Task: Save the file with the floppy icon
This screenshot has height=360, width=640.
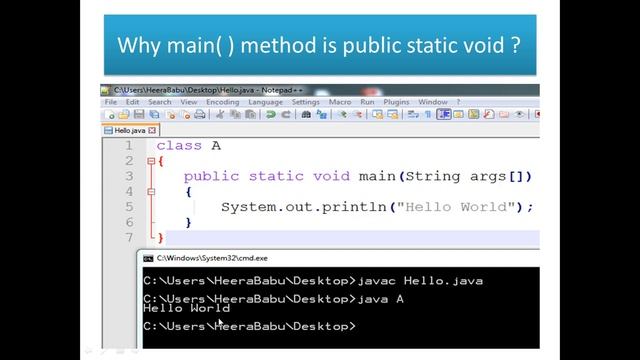Action: point(139,115)
